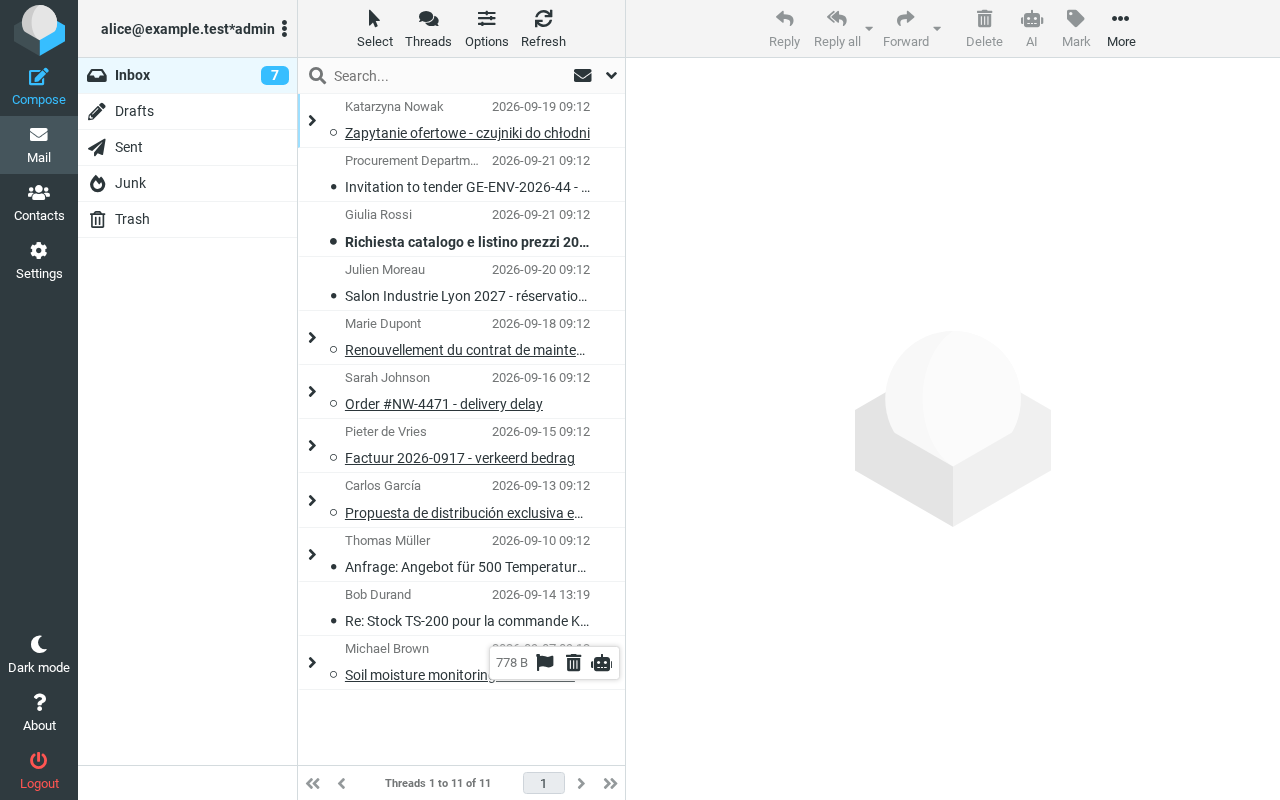Click the Reply all button
Image resolution: width=1280 pixels, height=800 pixels.
[837, 29]
